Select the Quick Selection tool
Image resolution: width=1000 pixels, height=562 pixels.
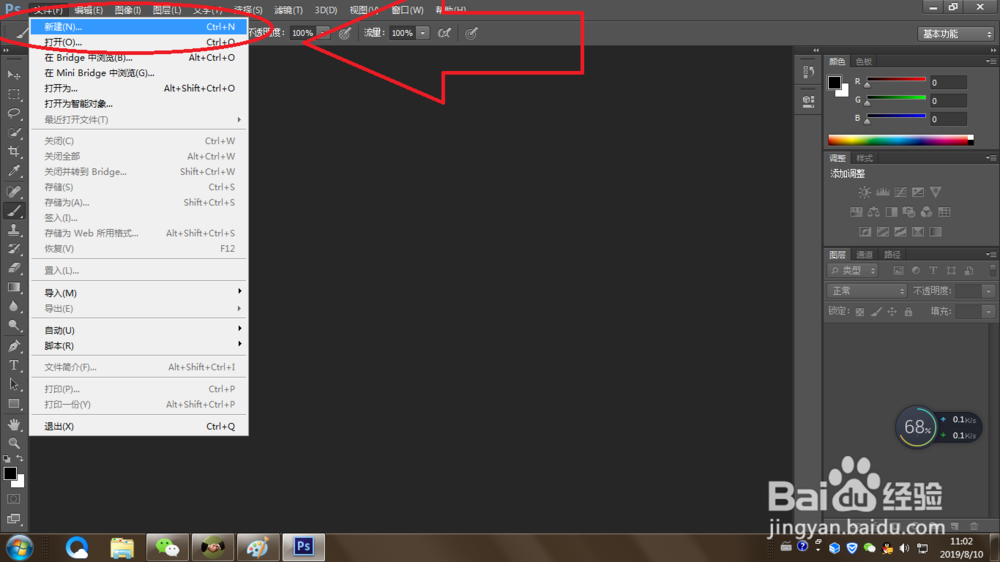point(13,133)
